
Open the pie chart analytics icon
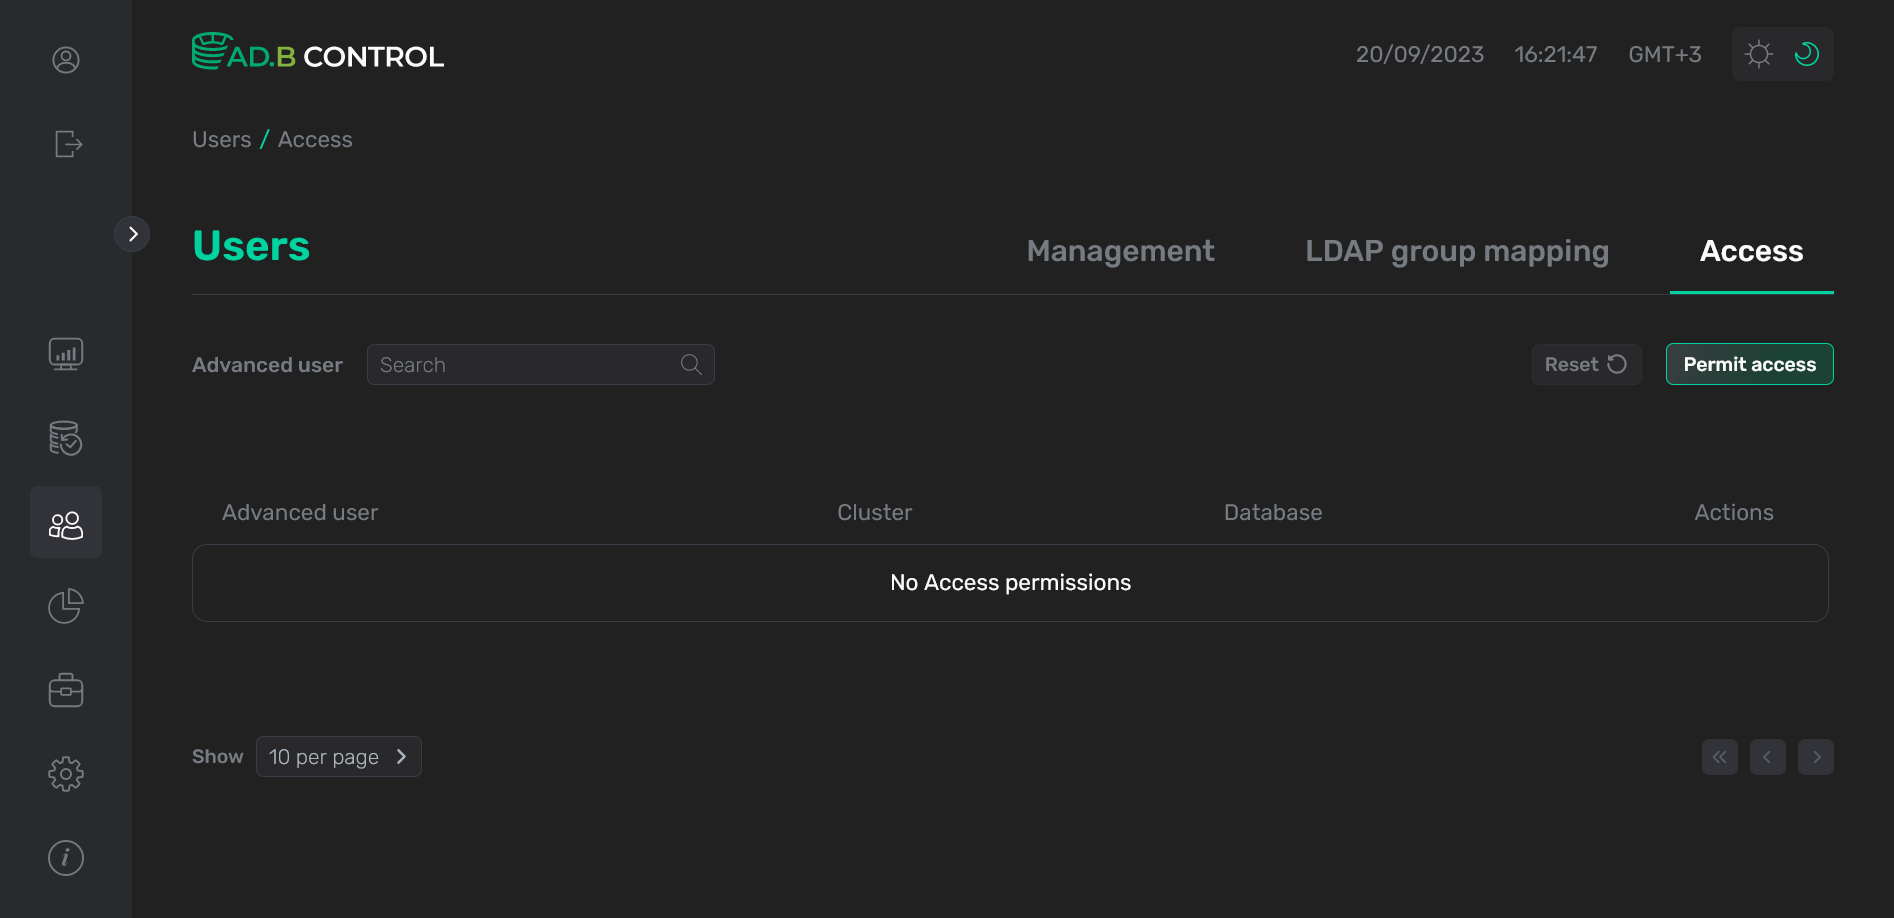tap(65, 606)
